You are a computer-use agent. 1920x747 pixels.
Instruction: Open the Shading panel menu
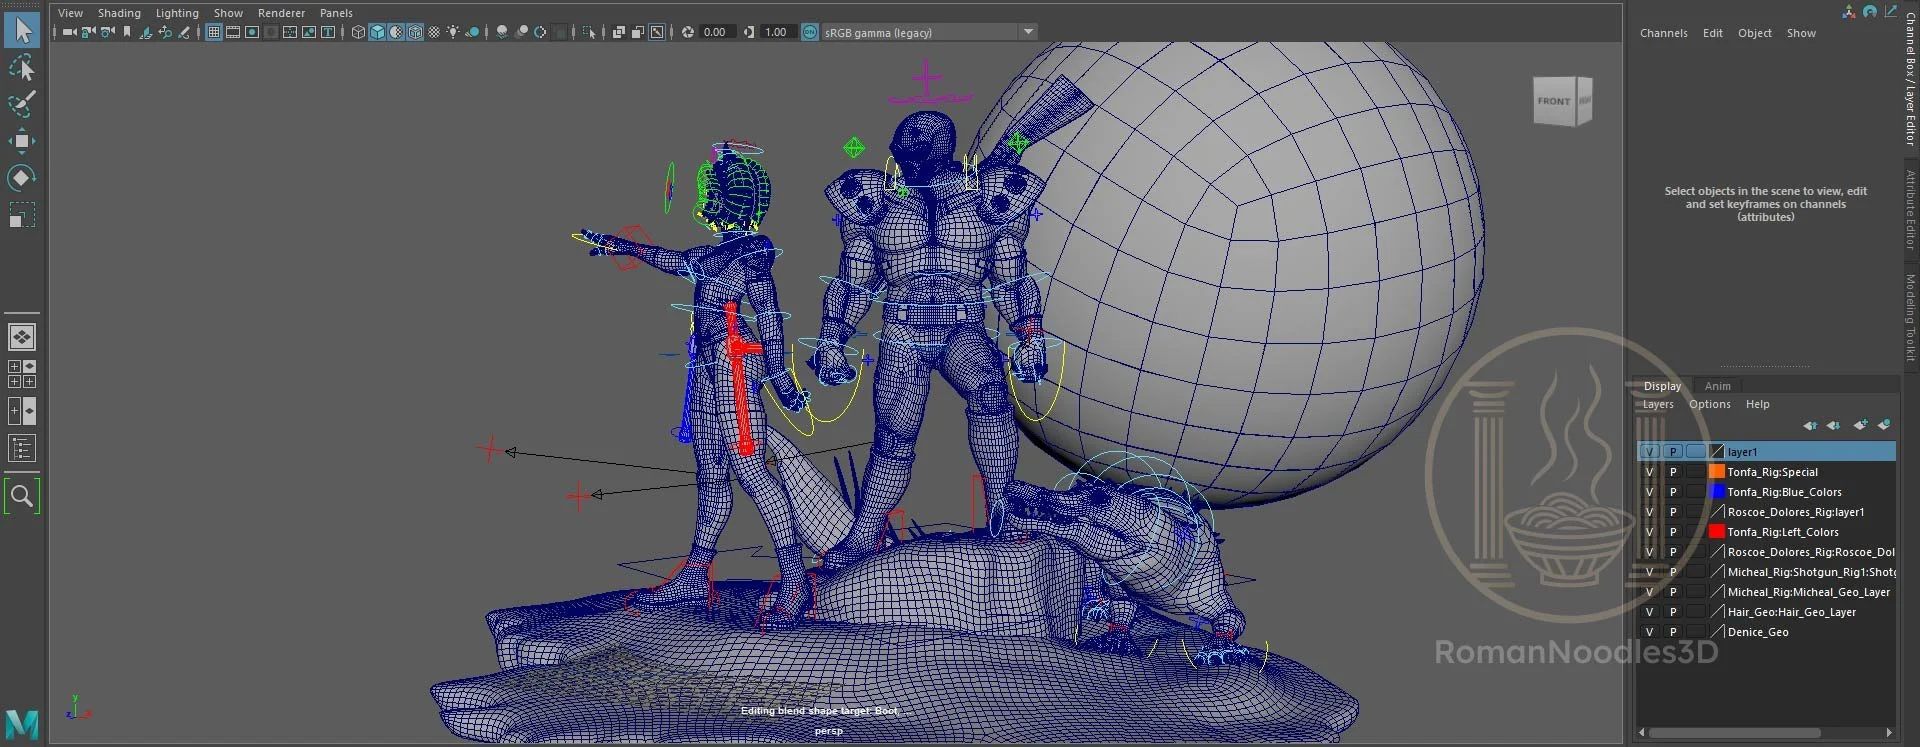[119, 13]
